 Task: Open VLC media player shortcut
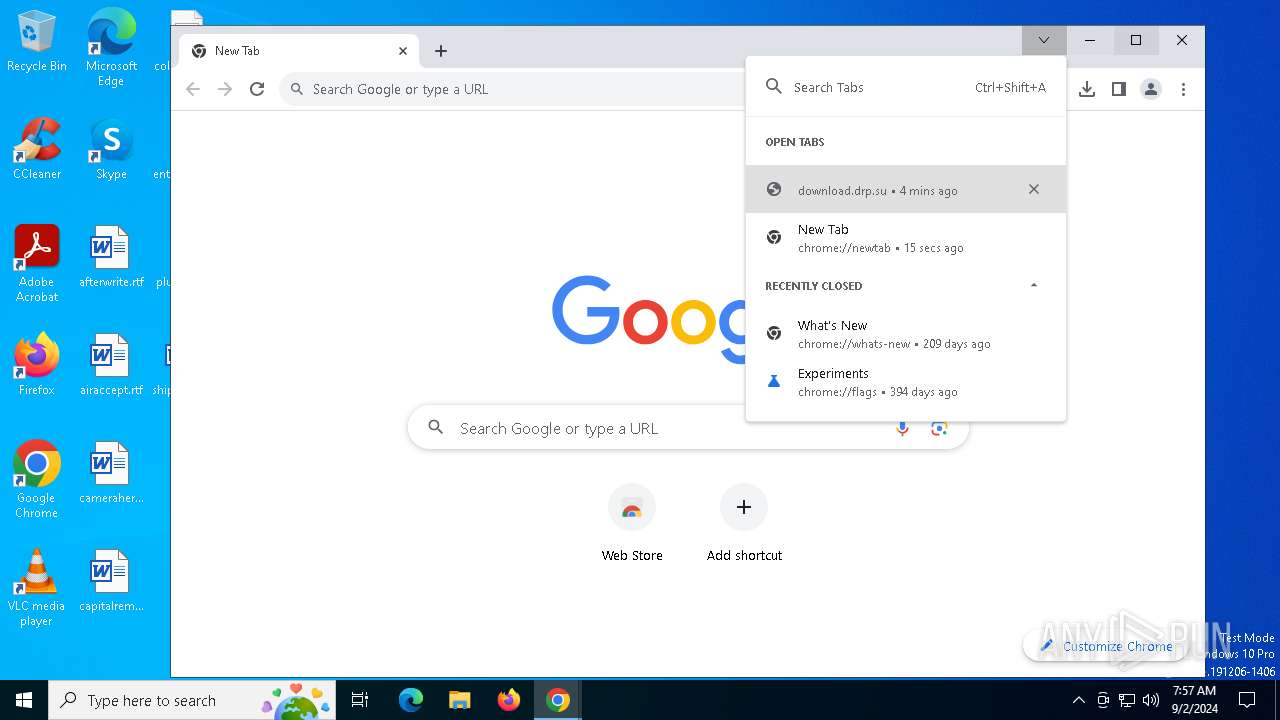[37, 588]
